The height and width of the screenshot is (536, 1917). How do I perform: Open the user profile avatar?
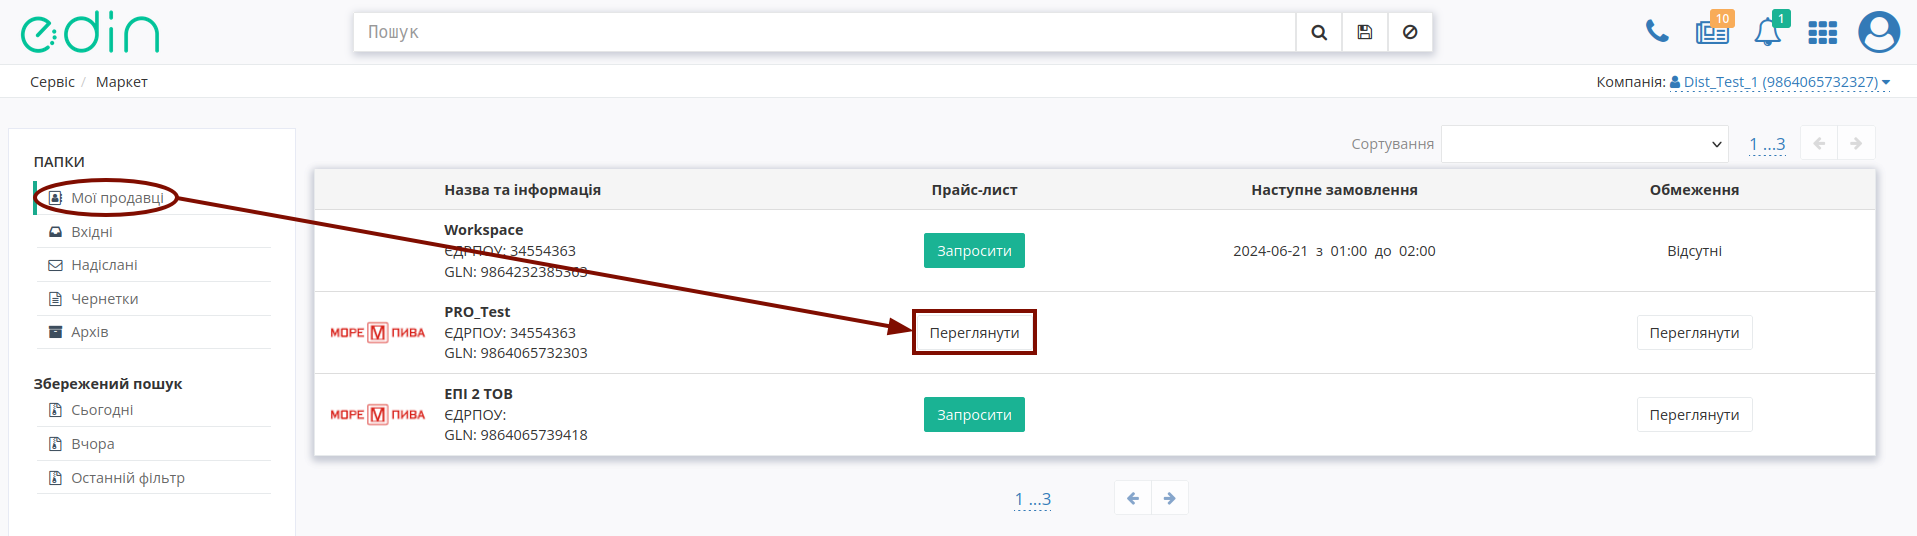[1879, 32]
